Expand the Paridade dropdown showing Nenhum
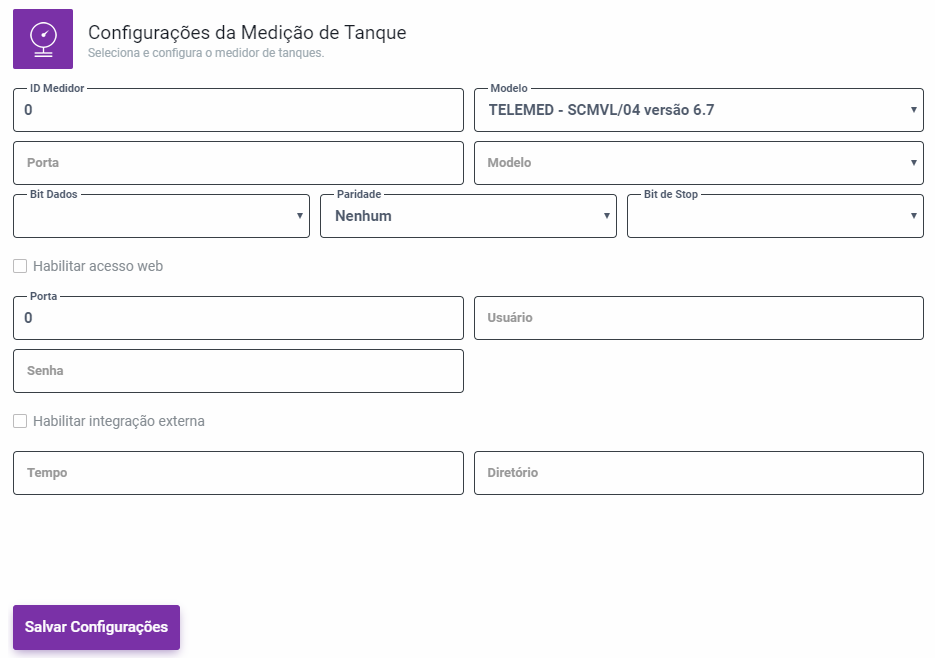The height and width of the screenshot is (658, 935). pyautogui.click(x=468, y=216)
